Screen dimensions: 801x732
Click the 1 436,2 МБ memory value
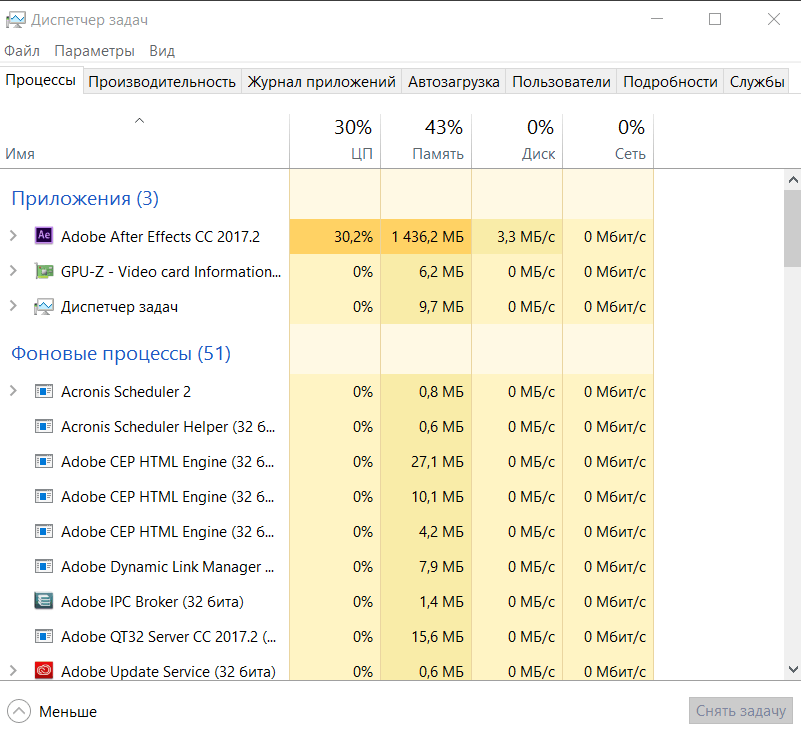428,237
